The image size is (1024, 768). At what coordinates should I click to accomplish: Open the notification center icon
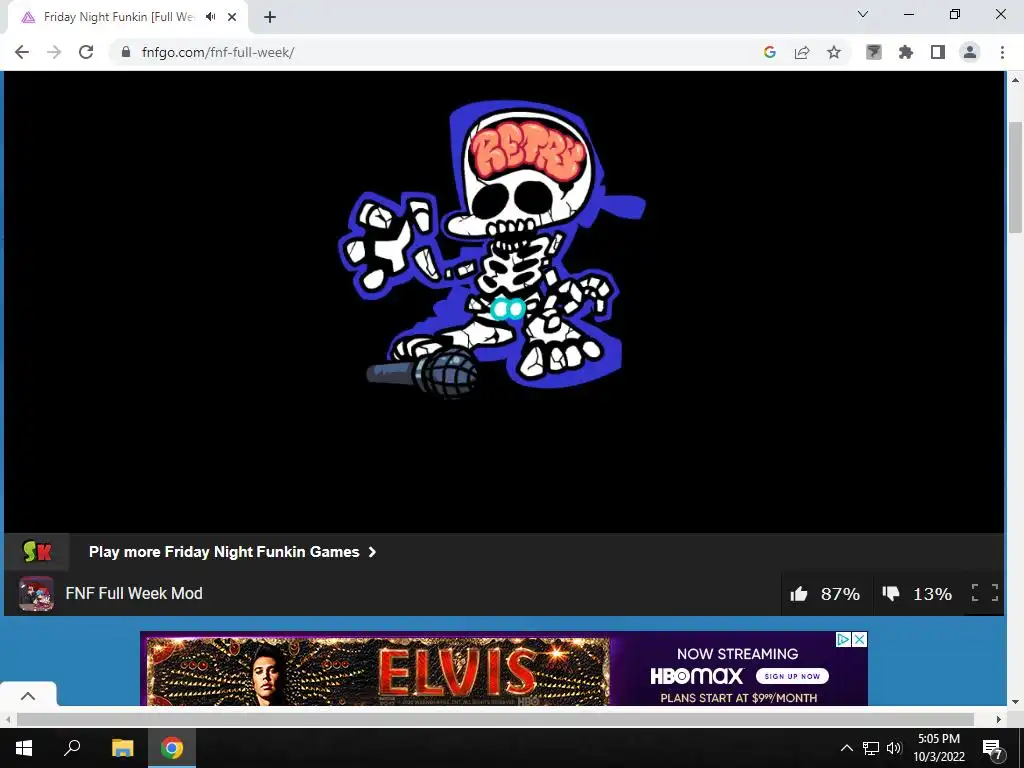pyautogui.click(x=993, y=748)
